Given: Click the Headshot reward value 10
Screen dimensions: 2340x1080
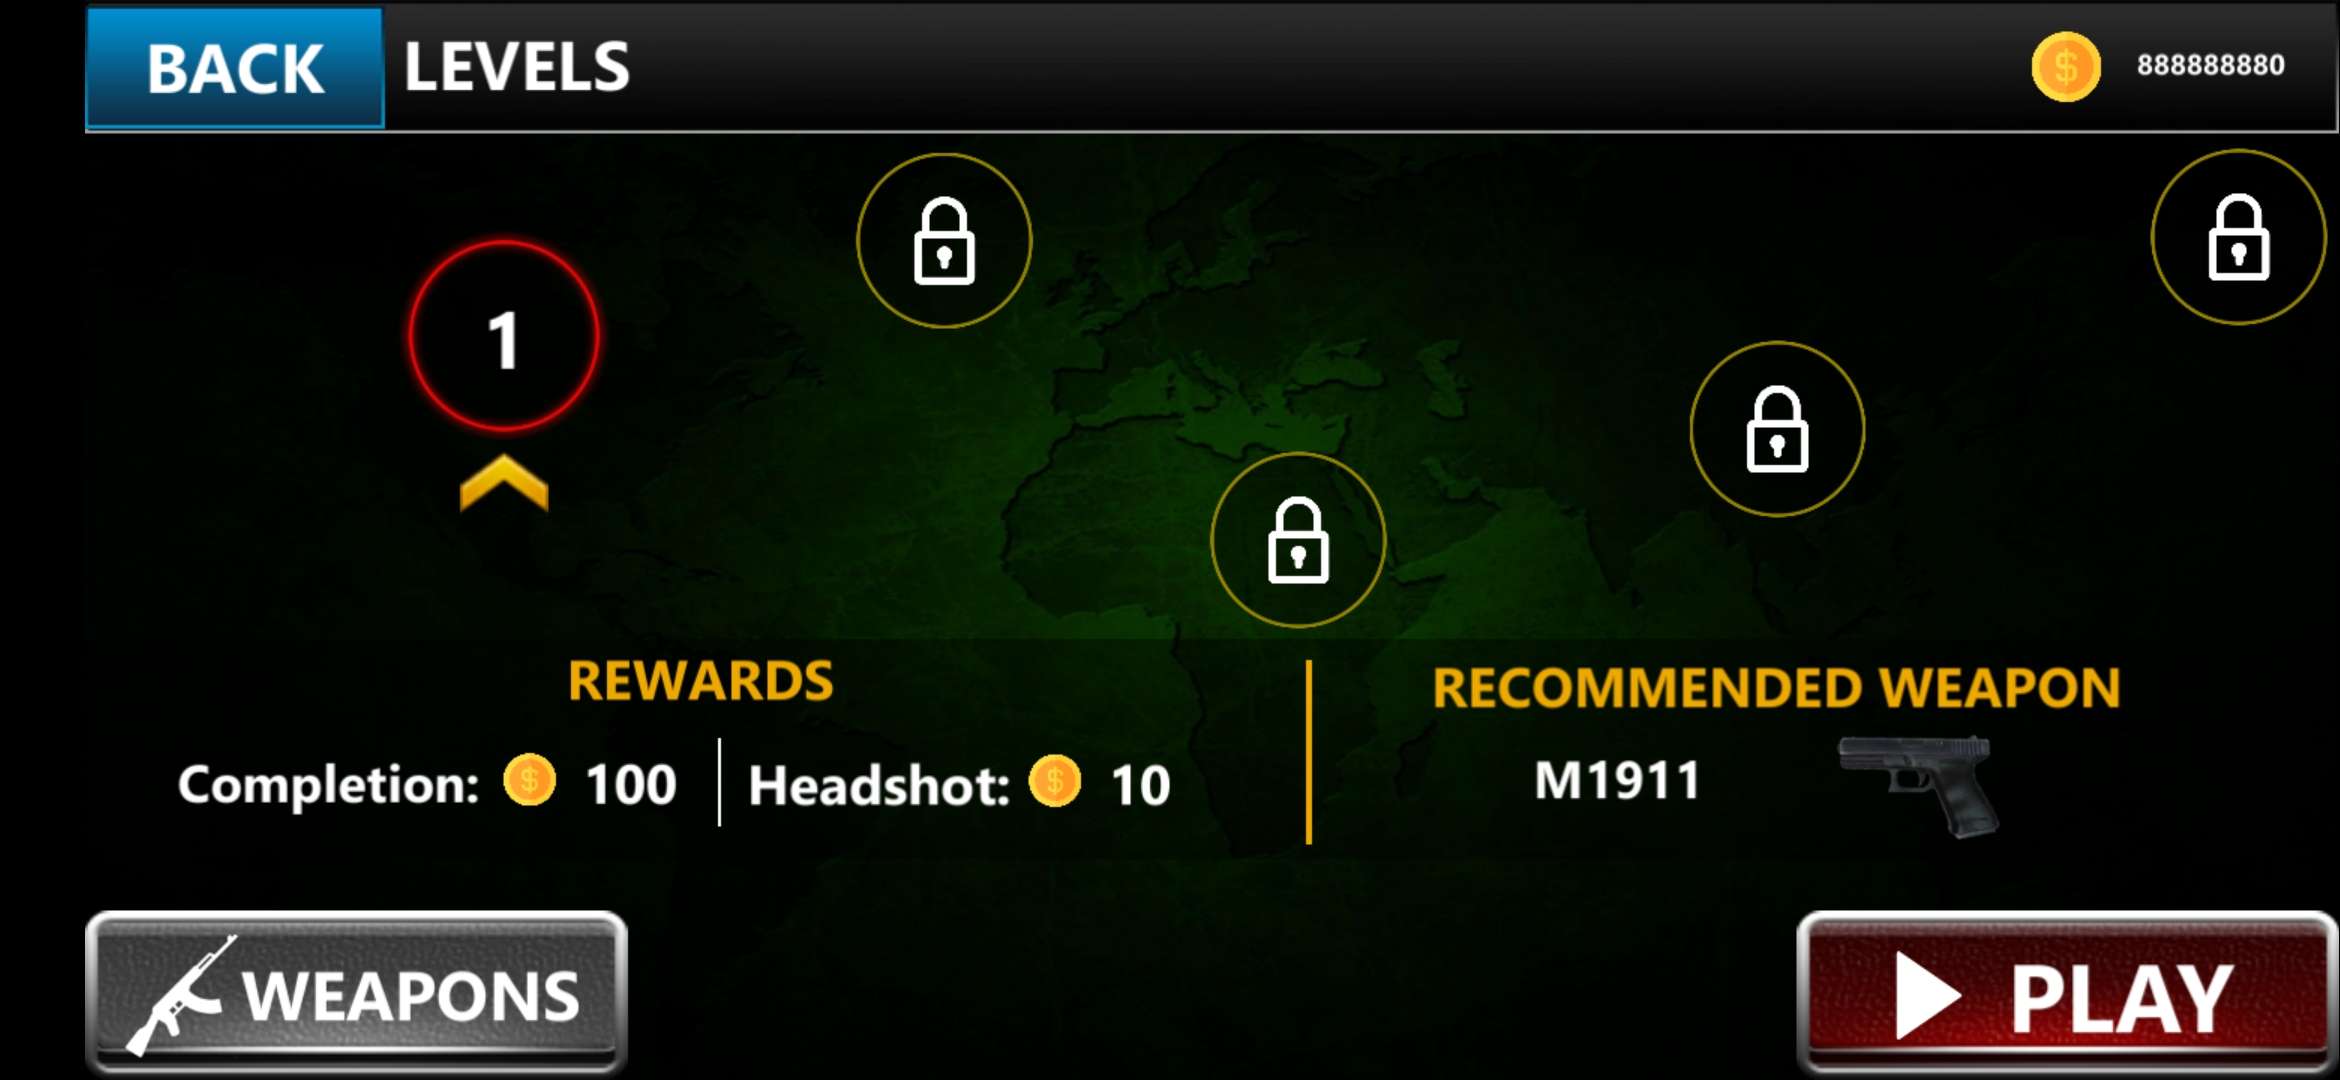Looking at the screenshot, I should click(1141, 786).
